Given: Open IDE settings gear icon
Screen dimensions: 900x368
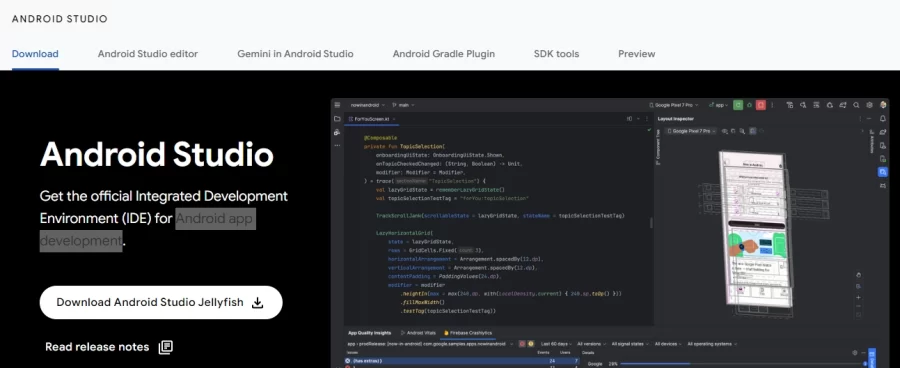Looking at the screenshot, I should click(x=870, y=105).
